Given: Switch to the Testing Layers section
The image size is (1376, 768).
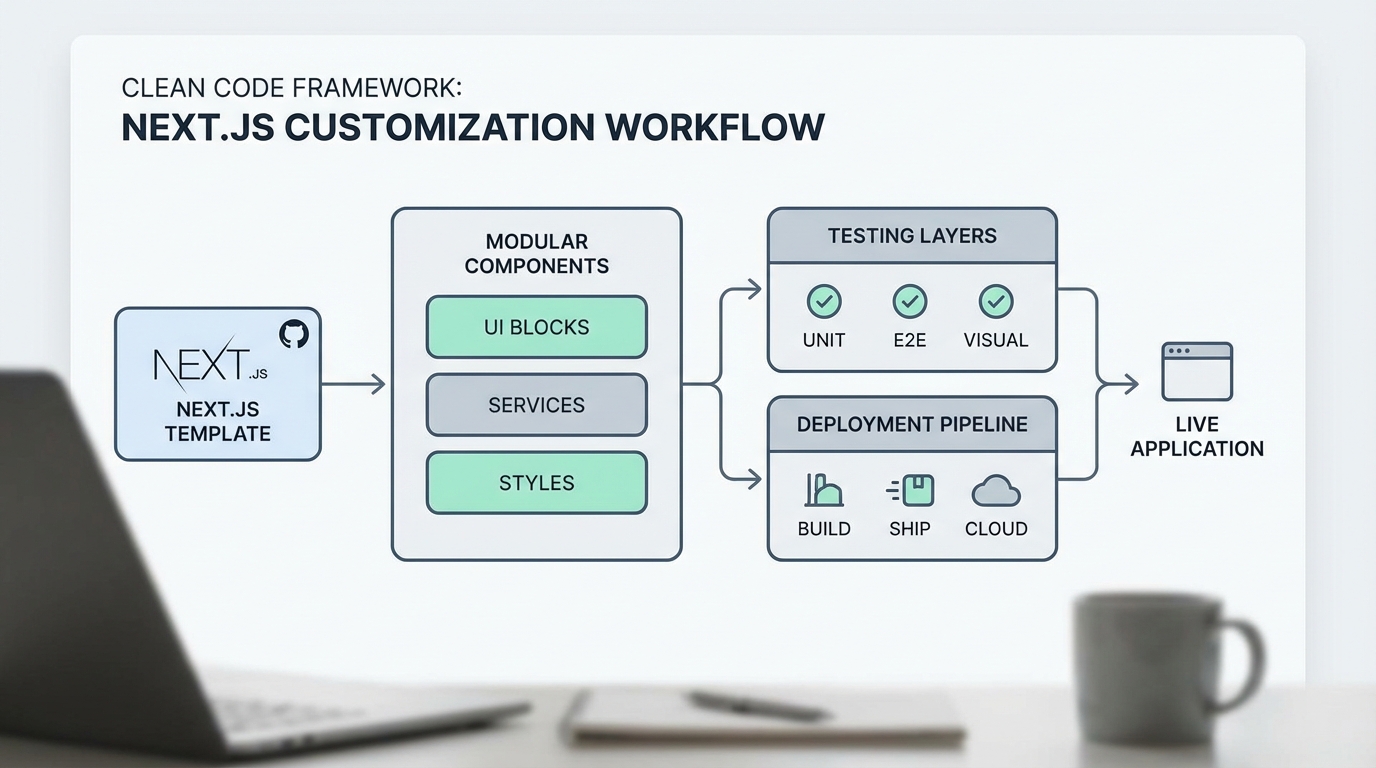Looking at the screenshot, I should point(911,236).
